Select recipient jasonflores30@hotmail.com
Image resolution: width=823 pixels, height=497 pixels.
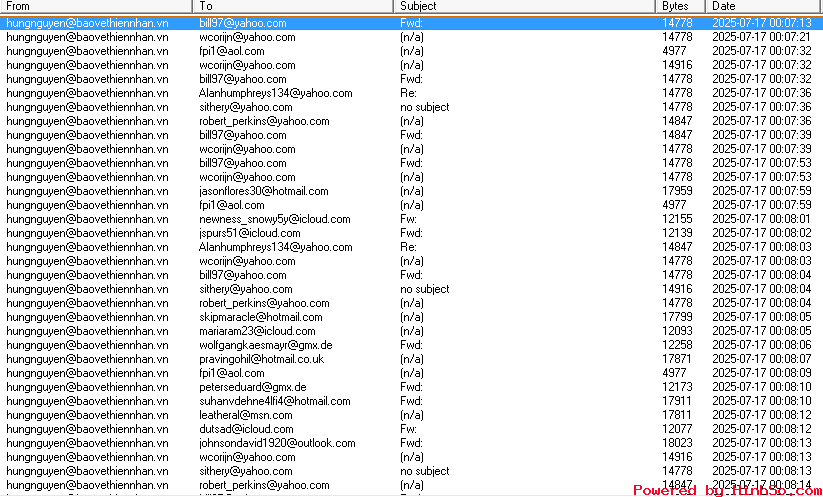263,191
